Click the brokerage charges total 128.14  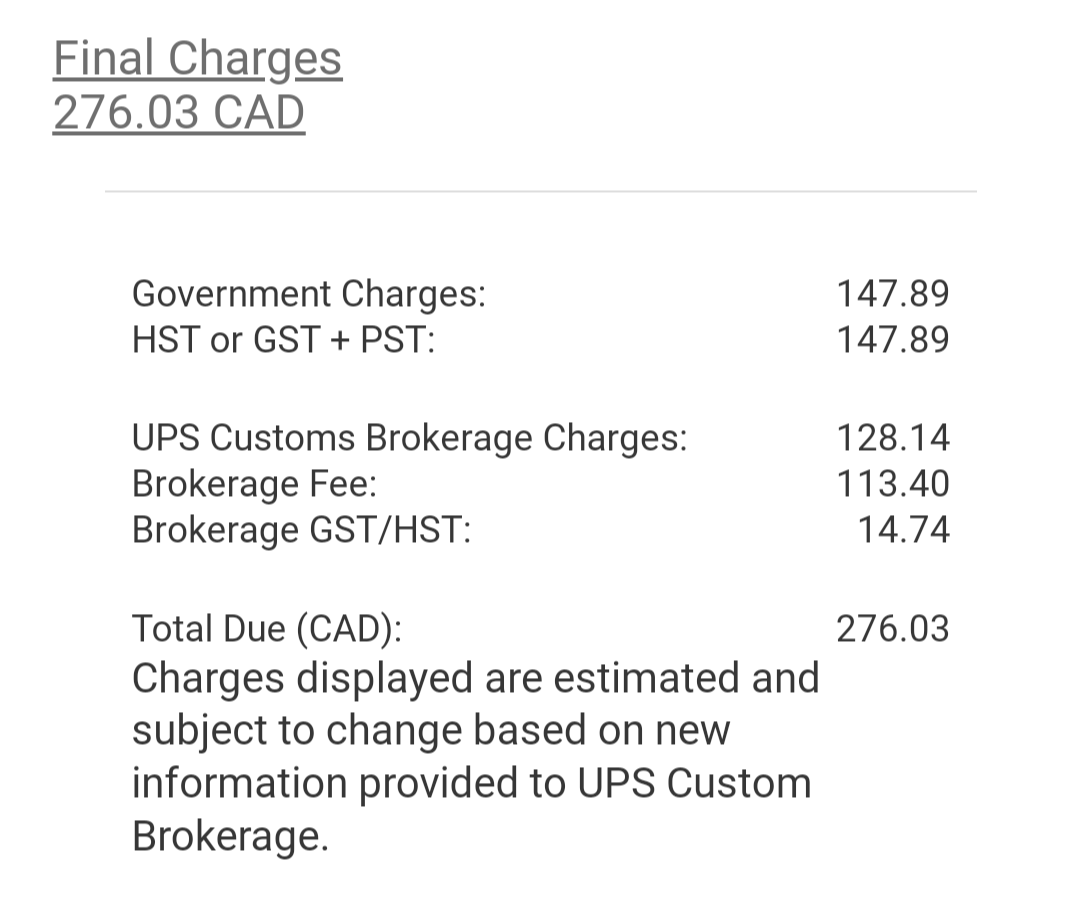[x=893, y=438]
